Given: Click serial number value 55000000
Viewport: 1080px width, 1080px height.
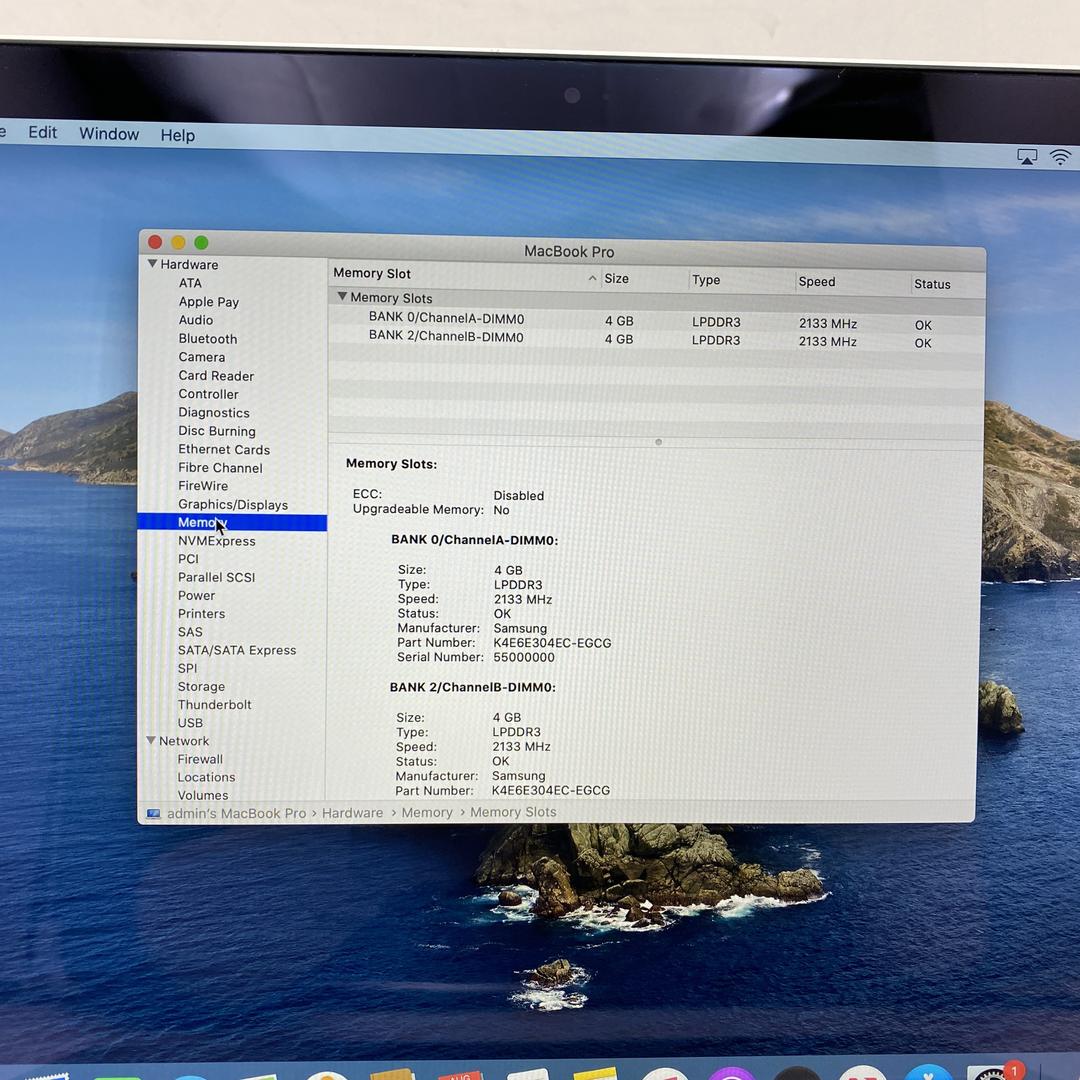Looking at the screenshot, I should (x=524, y=658).
